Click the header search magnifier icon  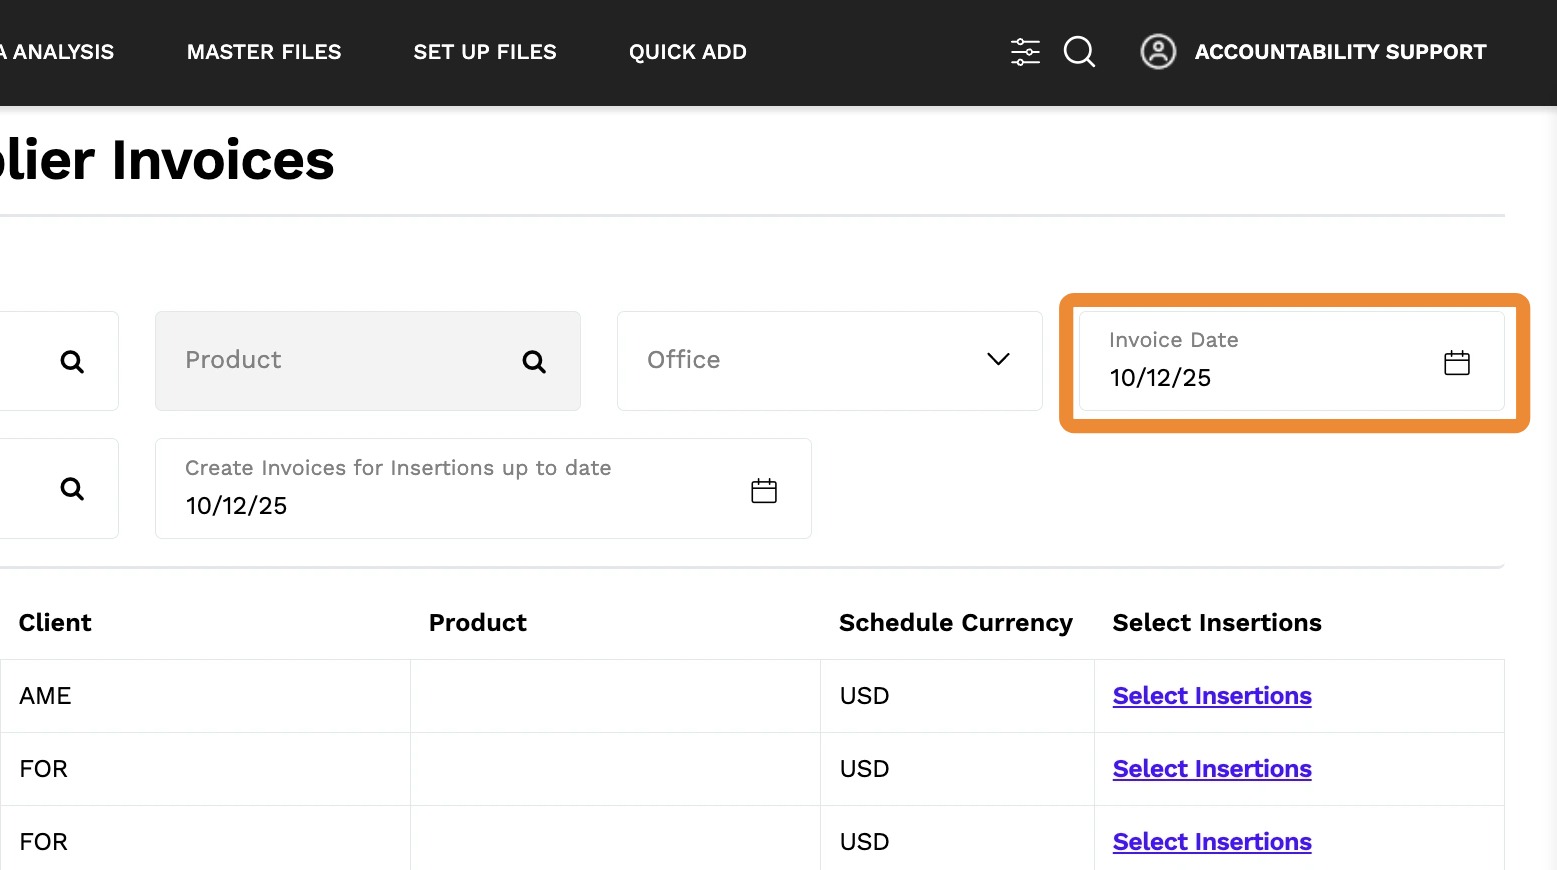click(1079, 52)
